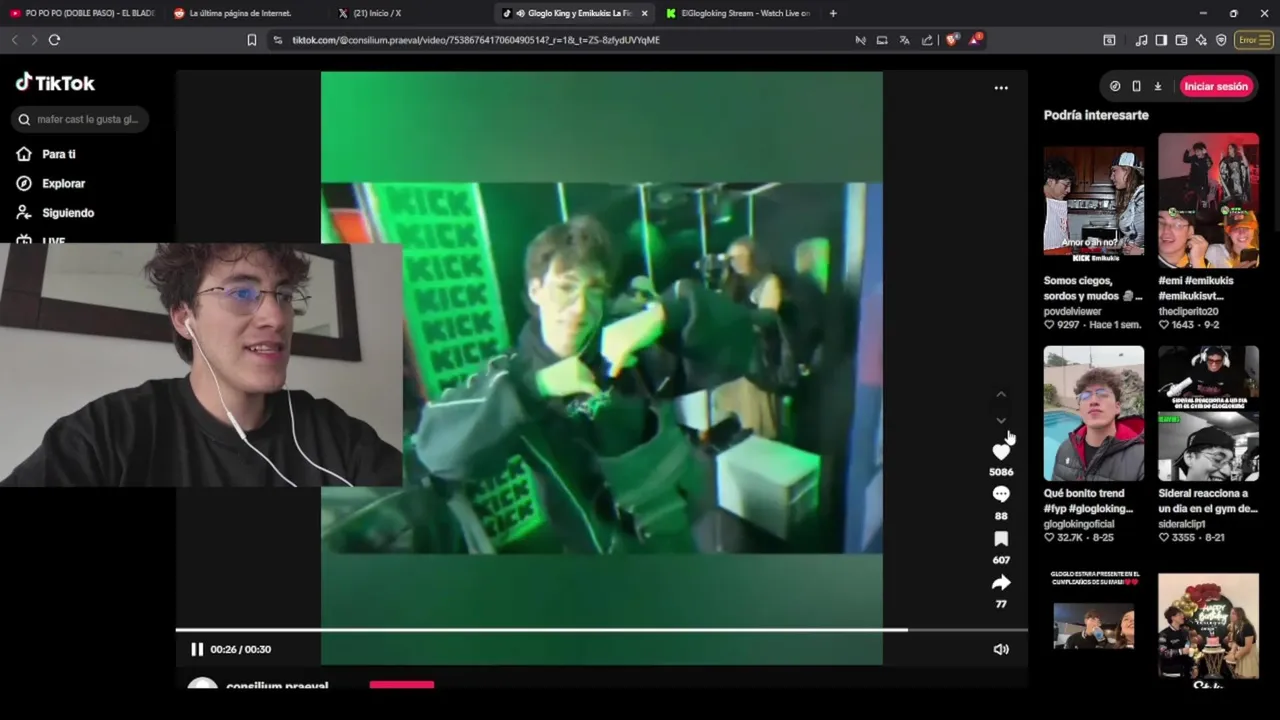This screenshot has height=720, width=1280.
Task: Open the VPN shield icon
Action: pos(1221,40)
